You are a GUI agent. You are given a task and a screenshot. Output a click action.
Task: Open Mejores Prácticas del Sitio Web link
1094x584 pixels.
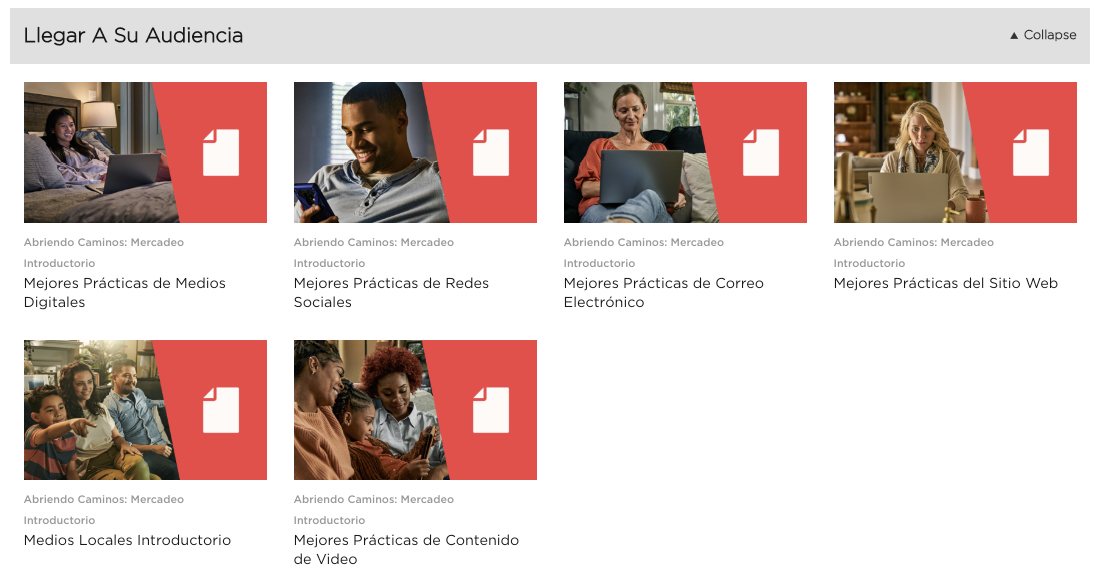(x=945, y=283)
